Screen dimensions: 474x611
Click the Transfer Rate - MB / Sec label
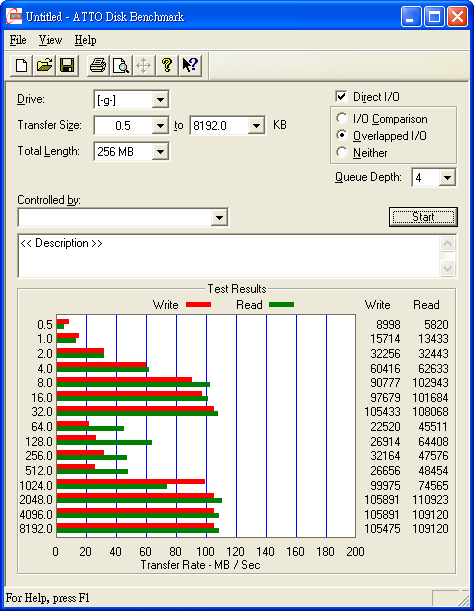200,565
